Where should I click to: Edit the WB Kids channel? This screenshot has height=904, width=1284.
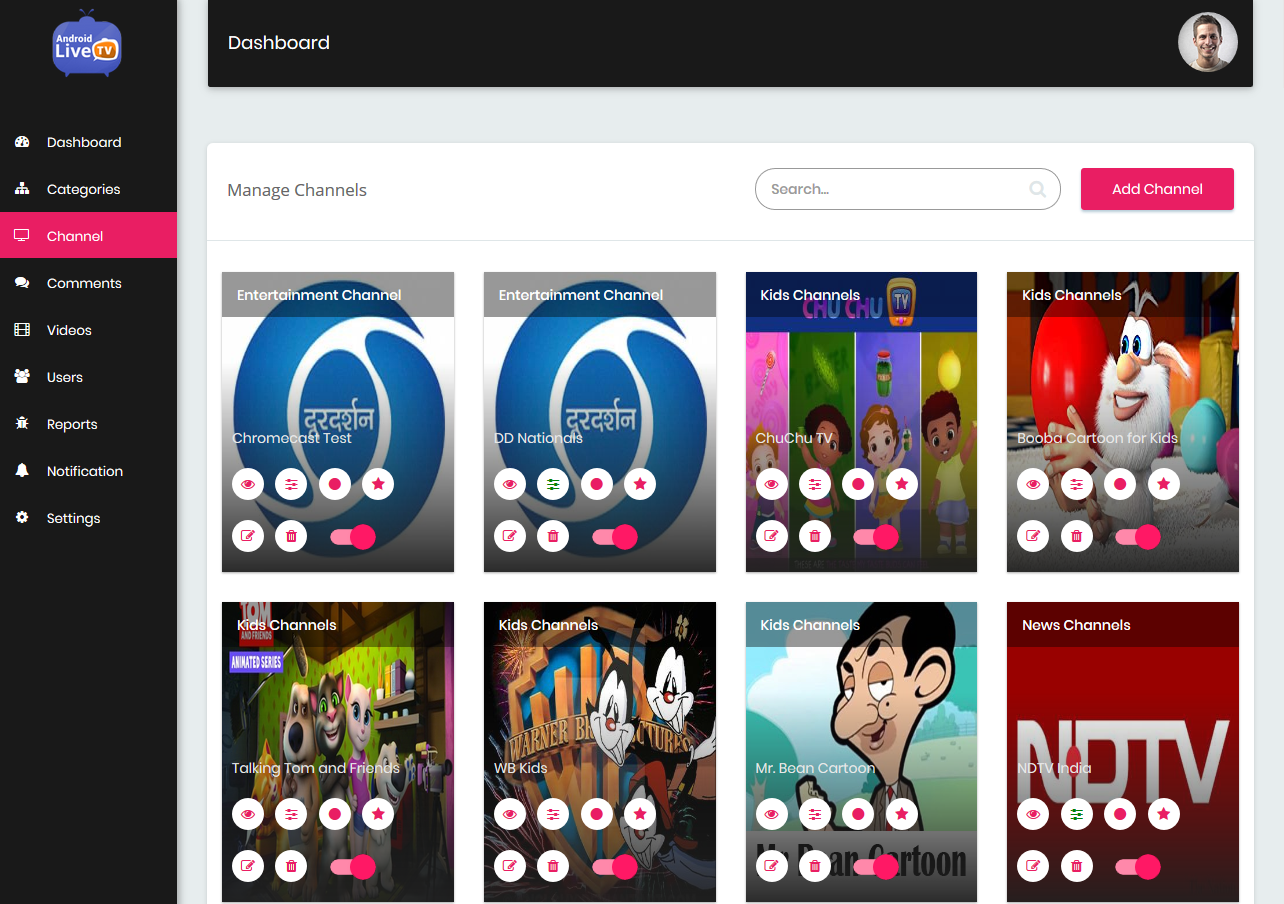[x=510, y=866]
